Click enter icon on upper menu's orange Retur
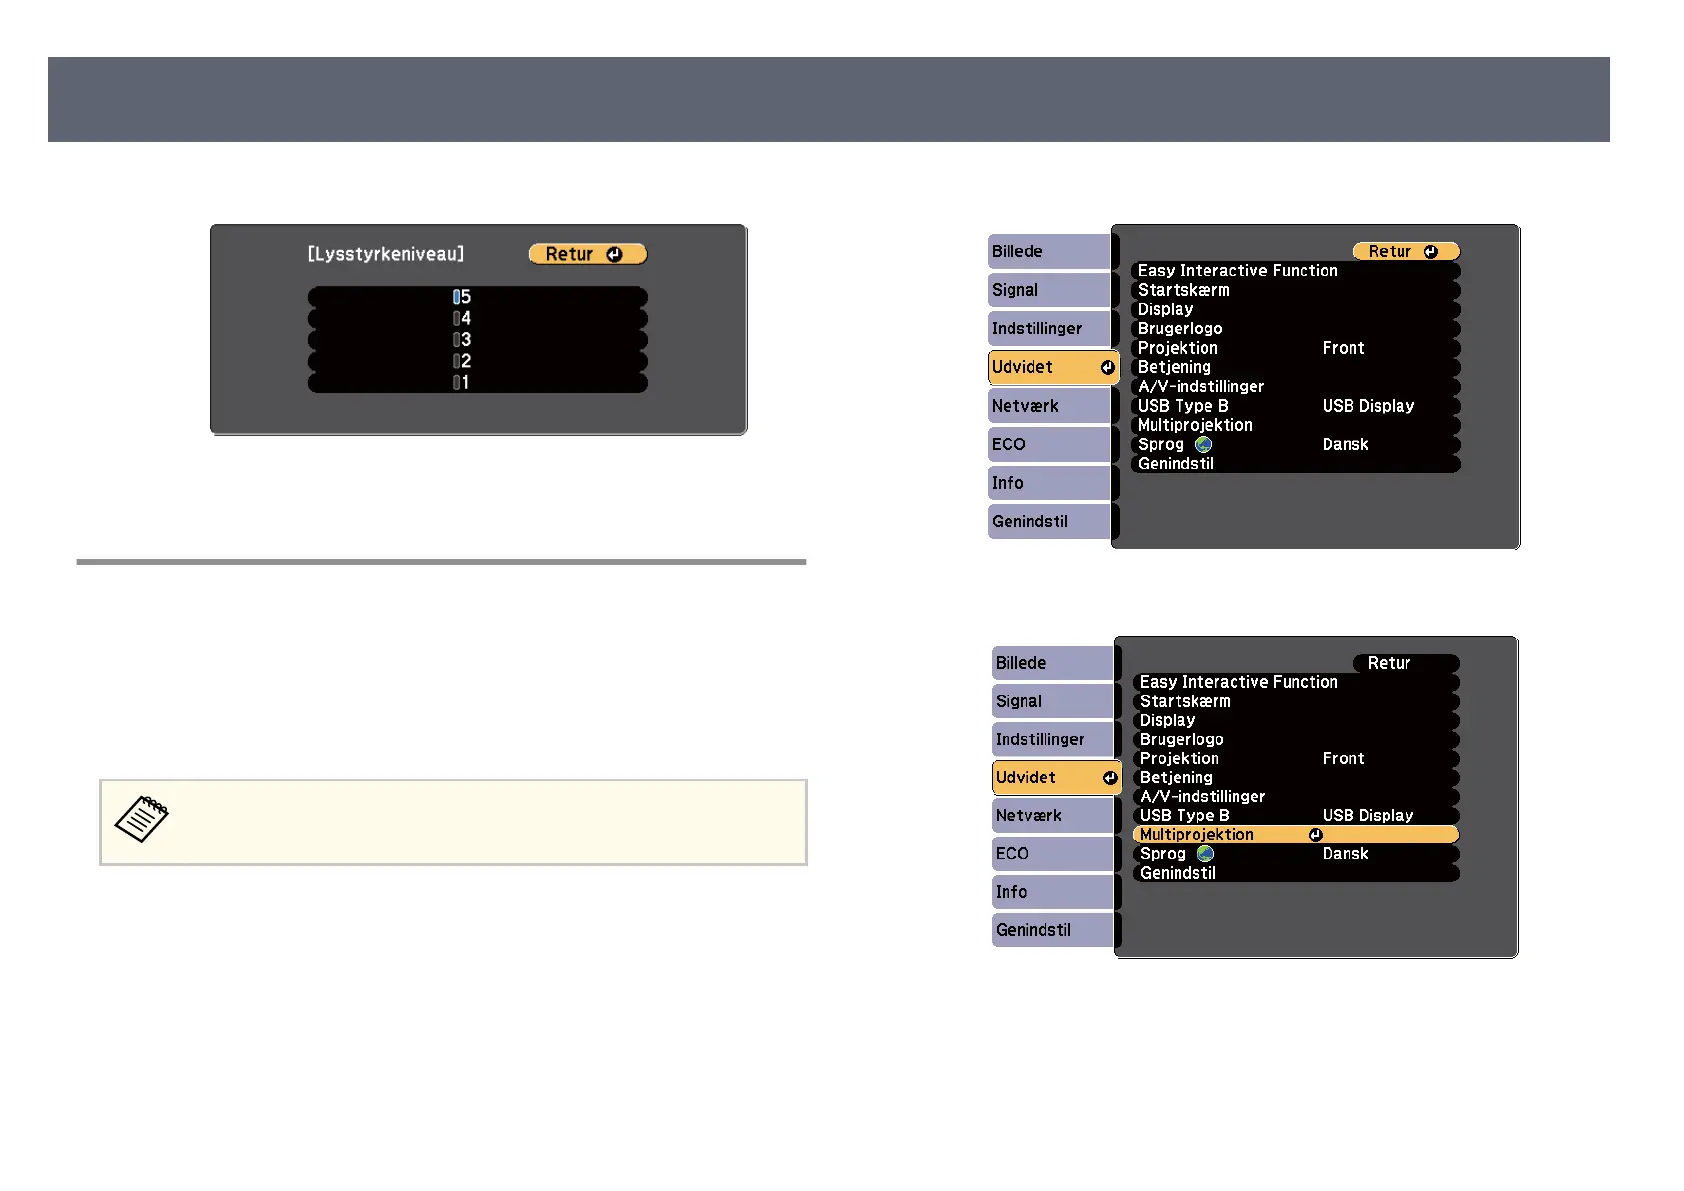The height and width of the screenshot is (1191, 1684). coord(1430,252)
